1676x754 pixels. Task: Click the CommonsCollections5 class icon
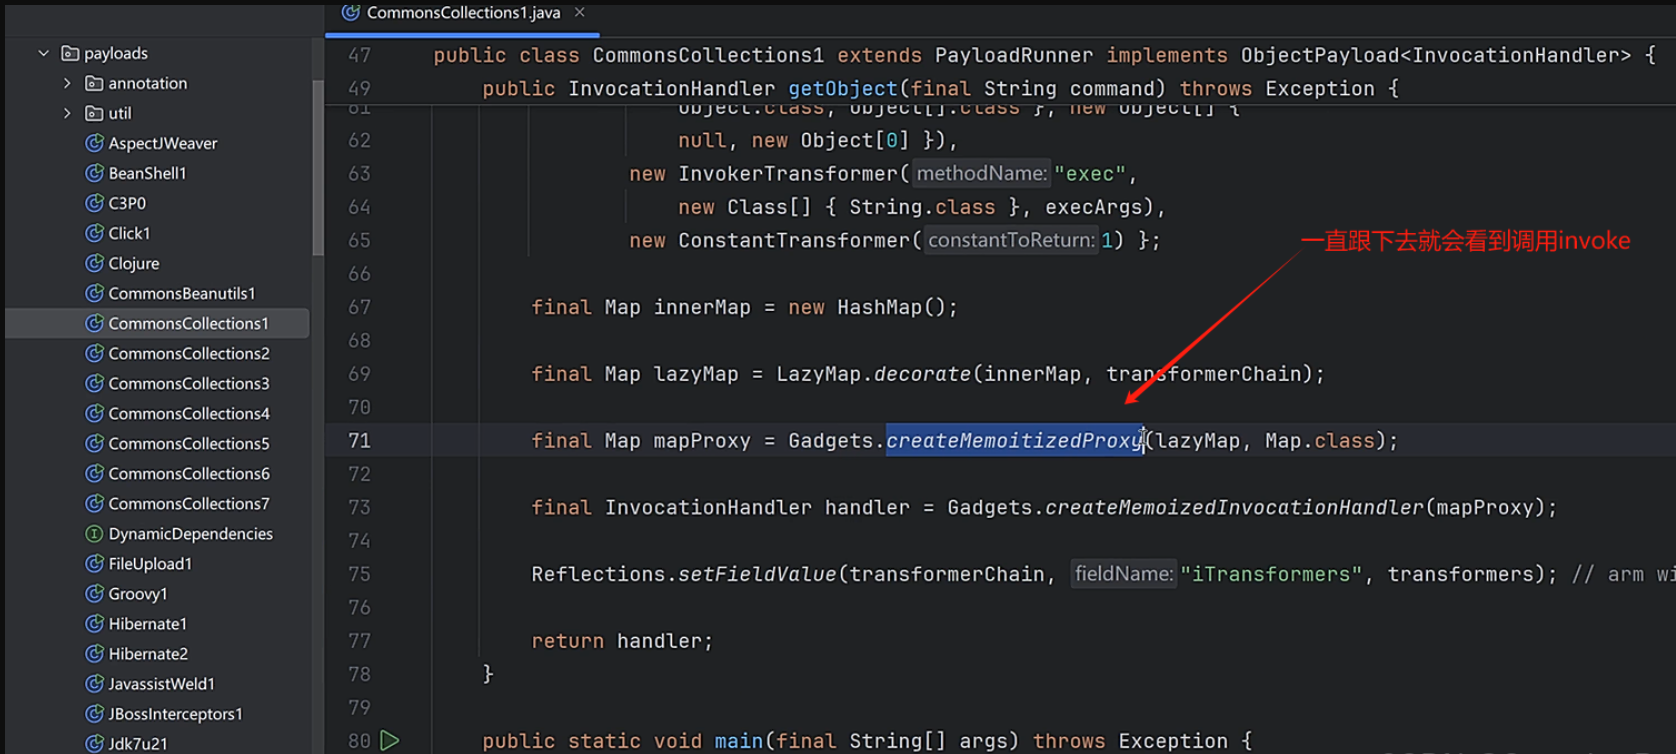point(94,443)
